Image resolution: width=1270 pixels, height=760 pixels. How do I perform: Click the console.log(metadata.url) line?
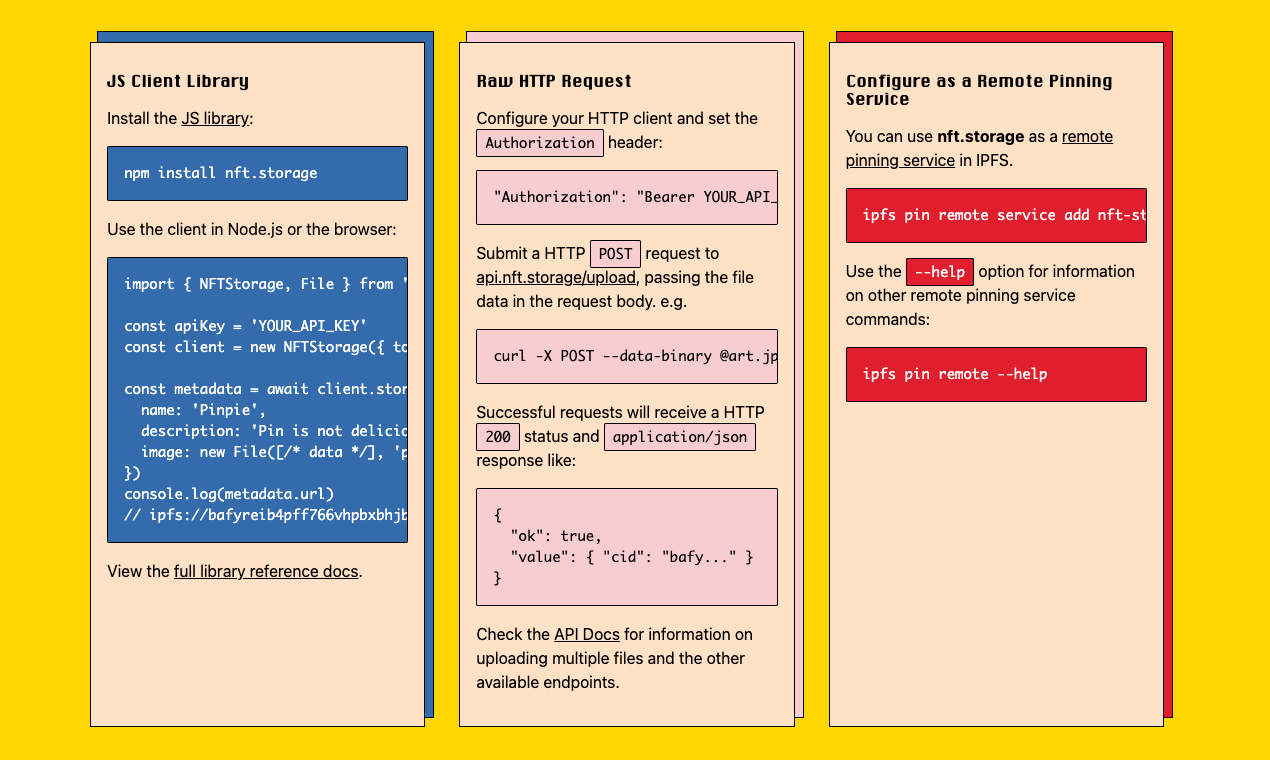tap(229, 493)
